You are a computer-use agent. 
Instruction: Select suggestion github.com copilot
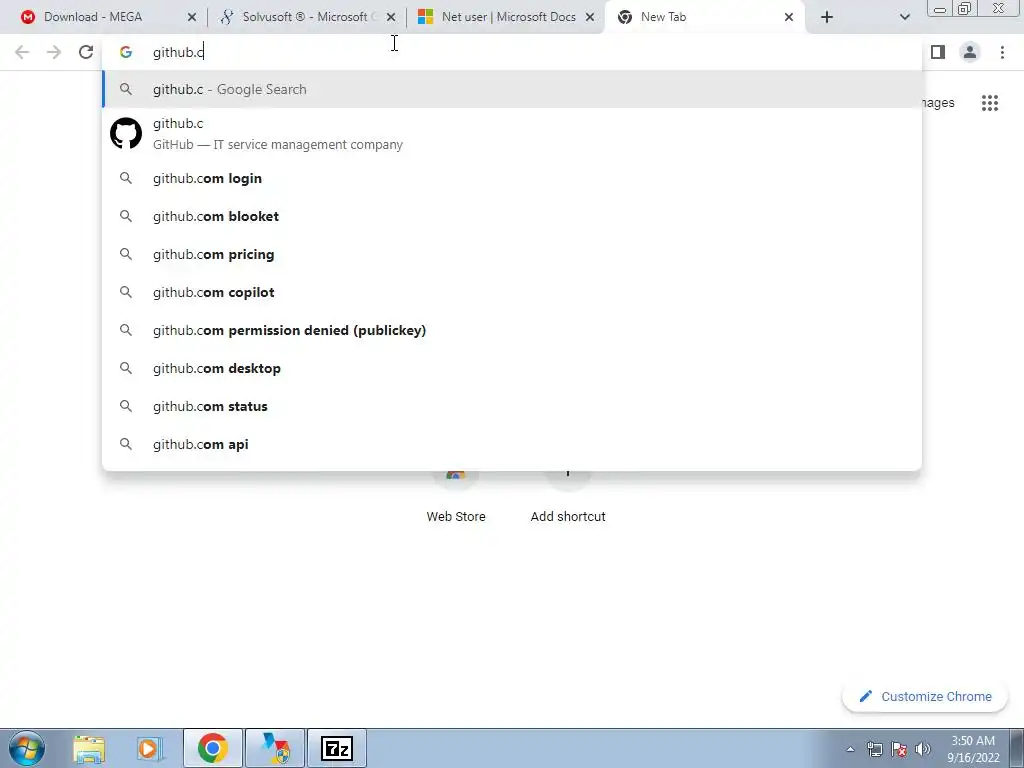click(x=512, y=292)
